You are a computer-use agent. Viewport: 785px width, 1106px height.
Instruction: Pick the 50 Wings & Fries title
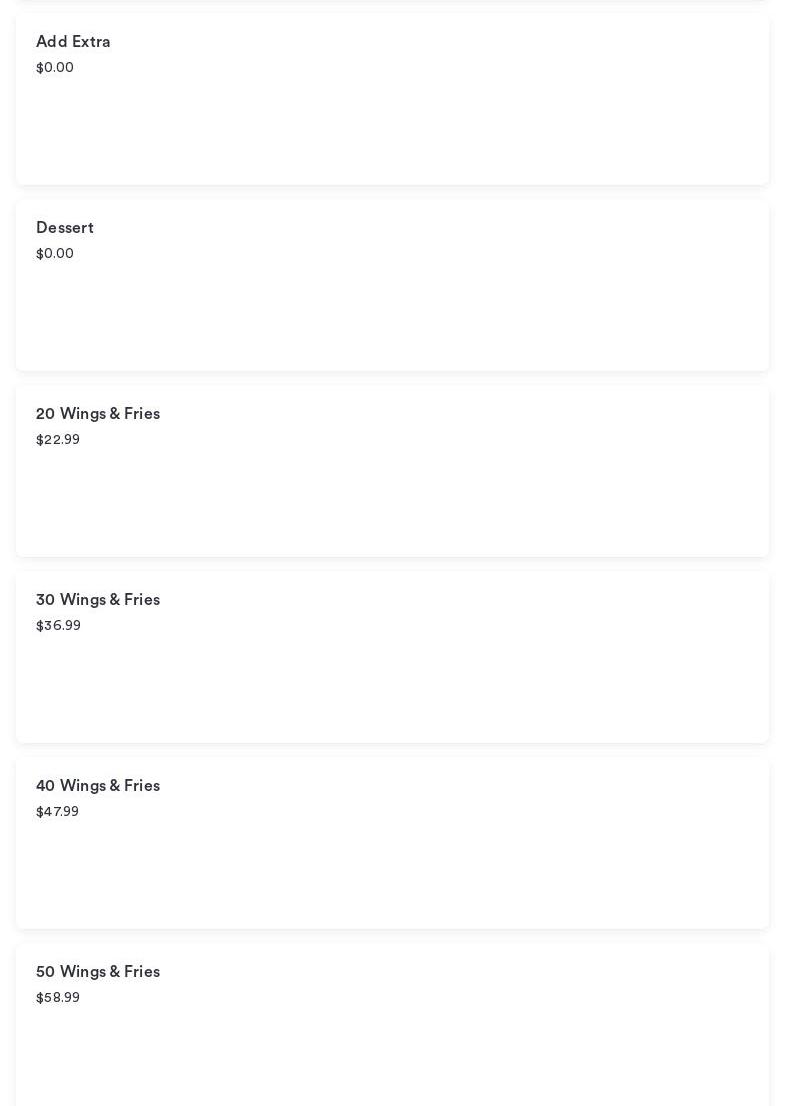pos(98,972)
